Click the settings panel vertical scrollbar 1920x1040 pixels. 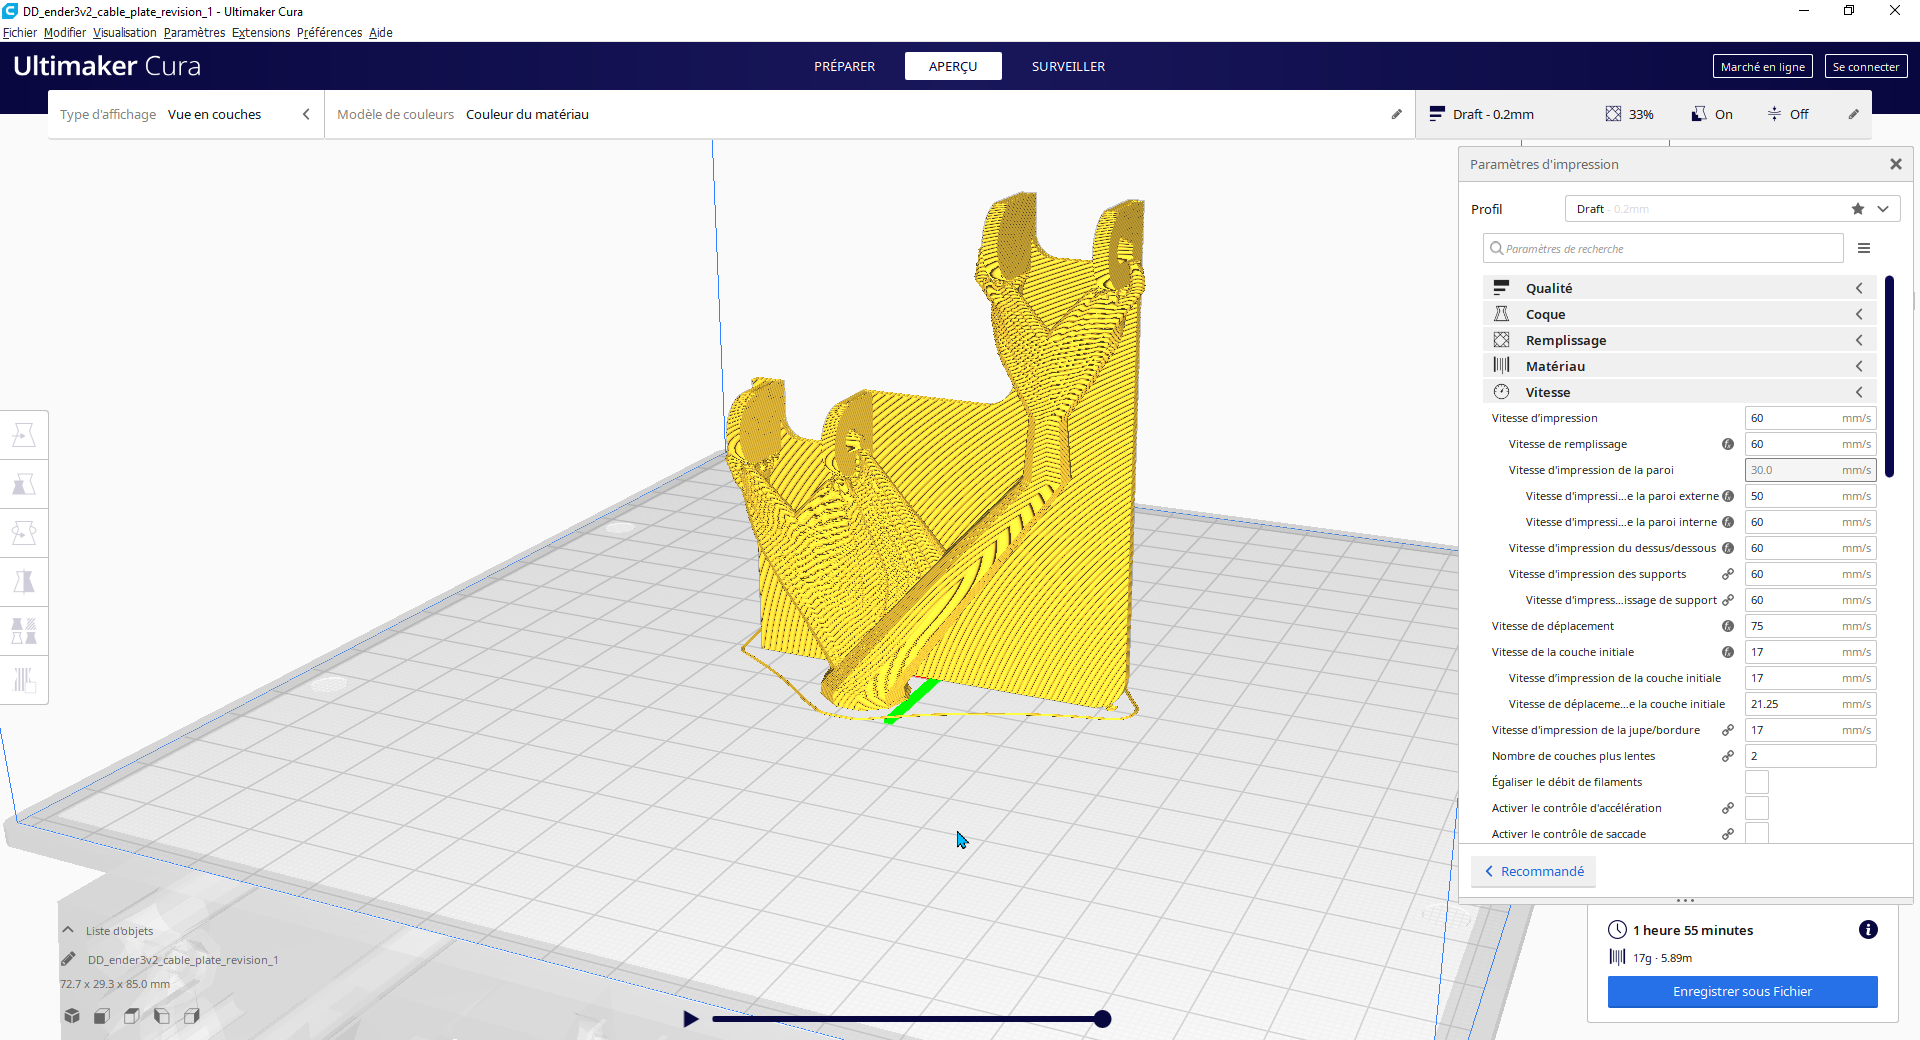(1889, 377)
